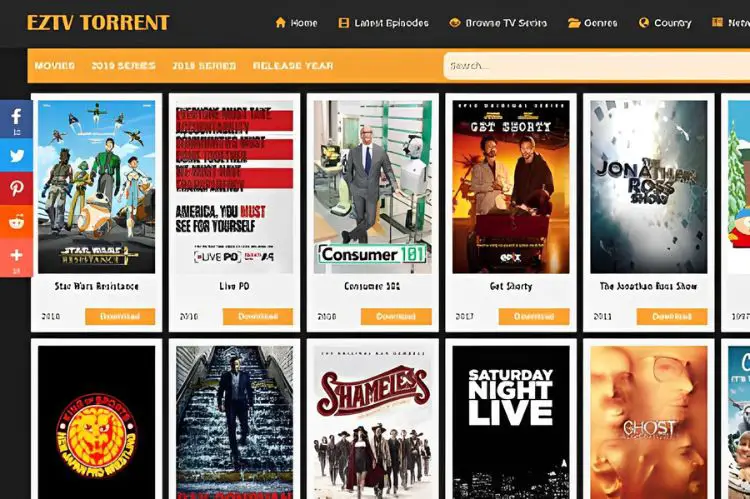Download the Live PD series

258,316
